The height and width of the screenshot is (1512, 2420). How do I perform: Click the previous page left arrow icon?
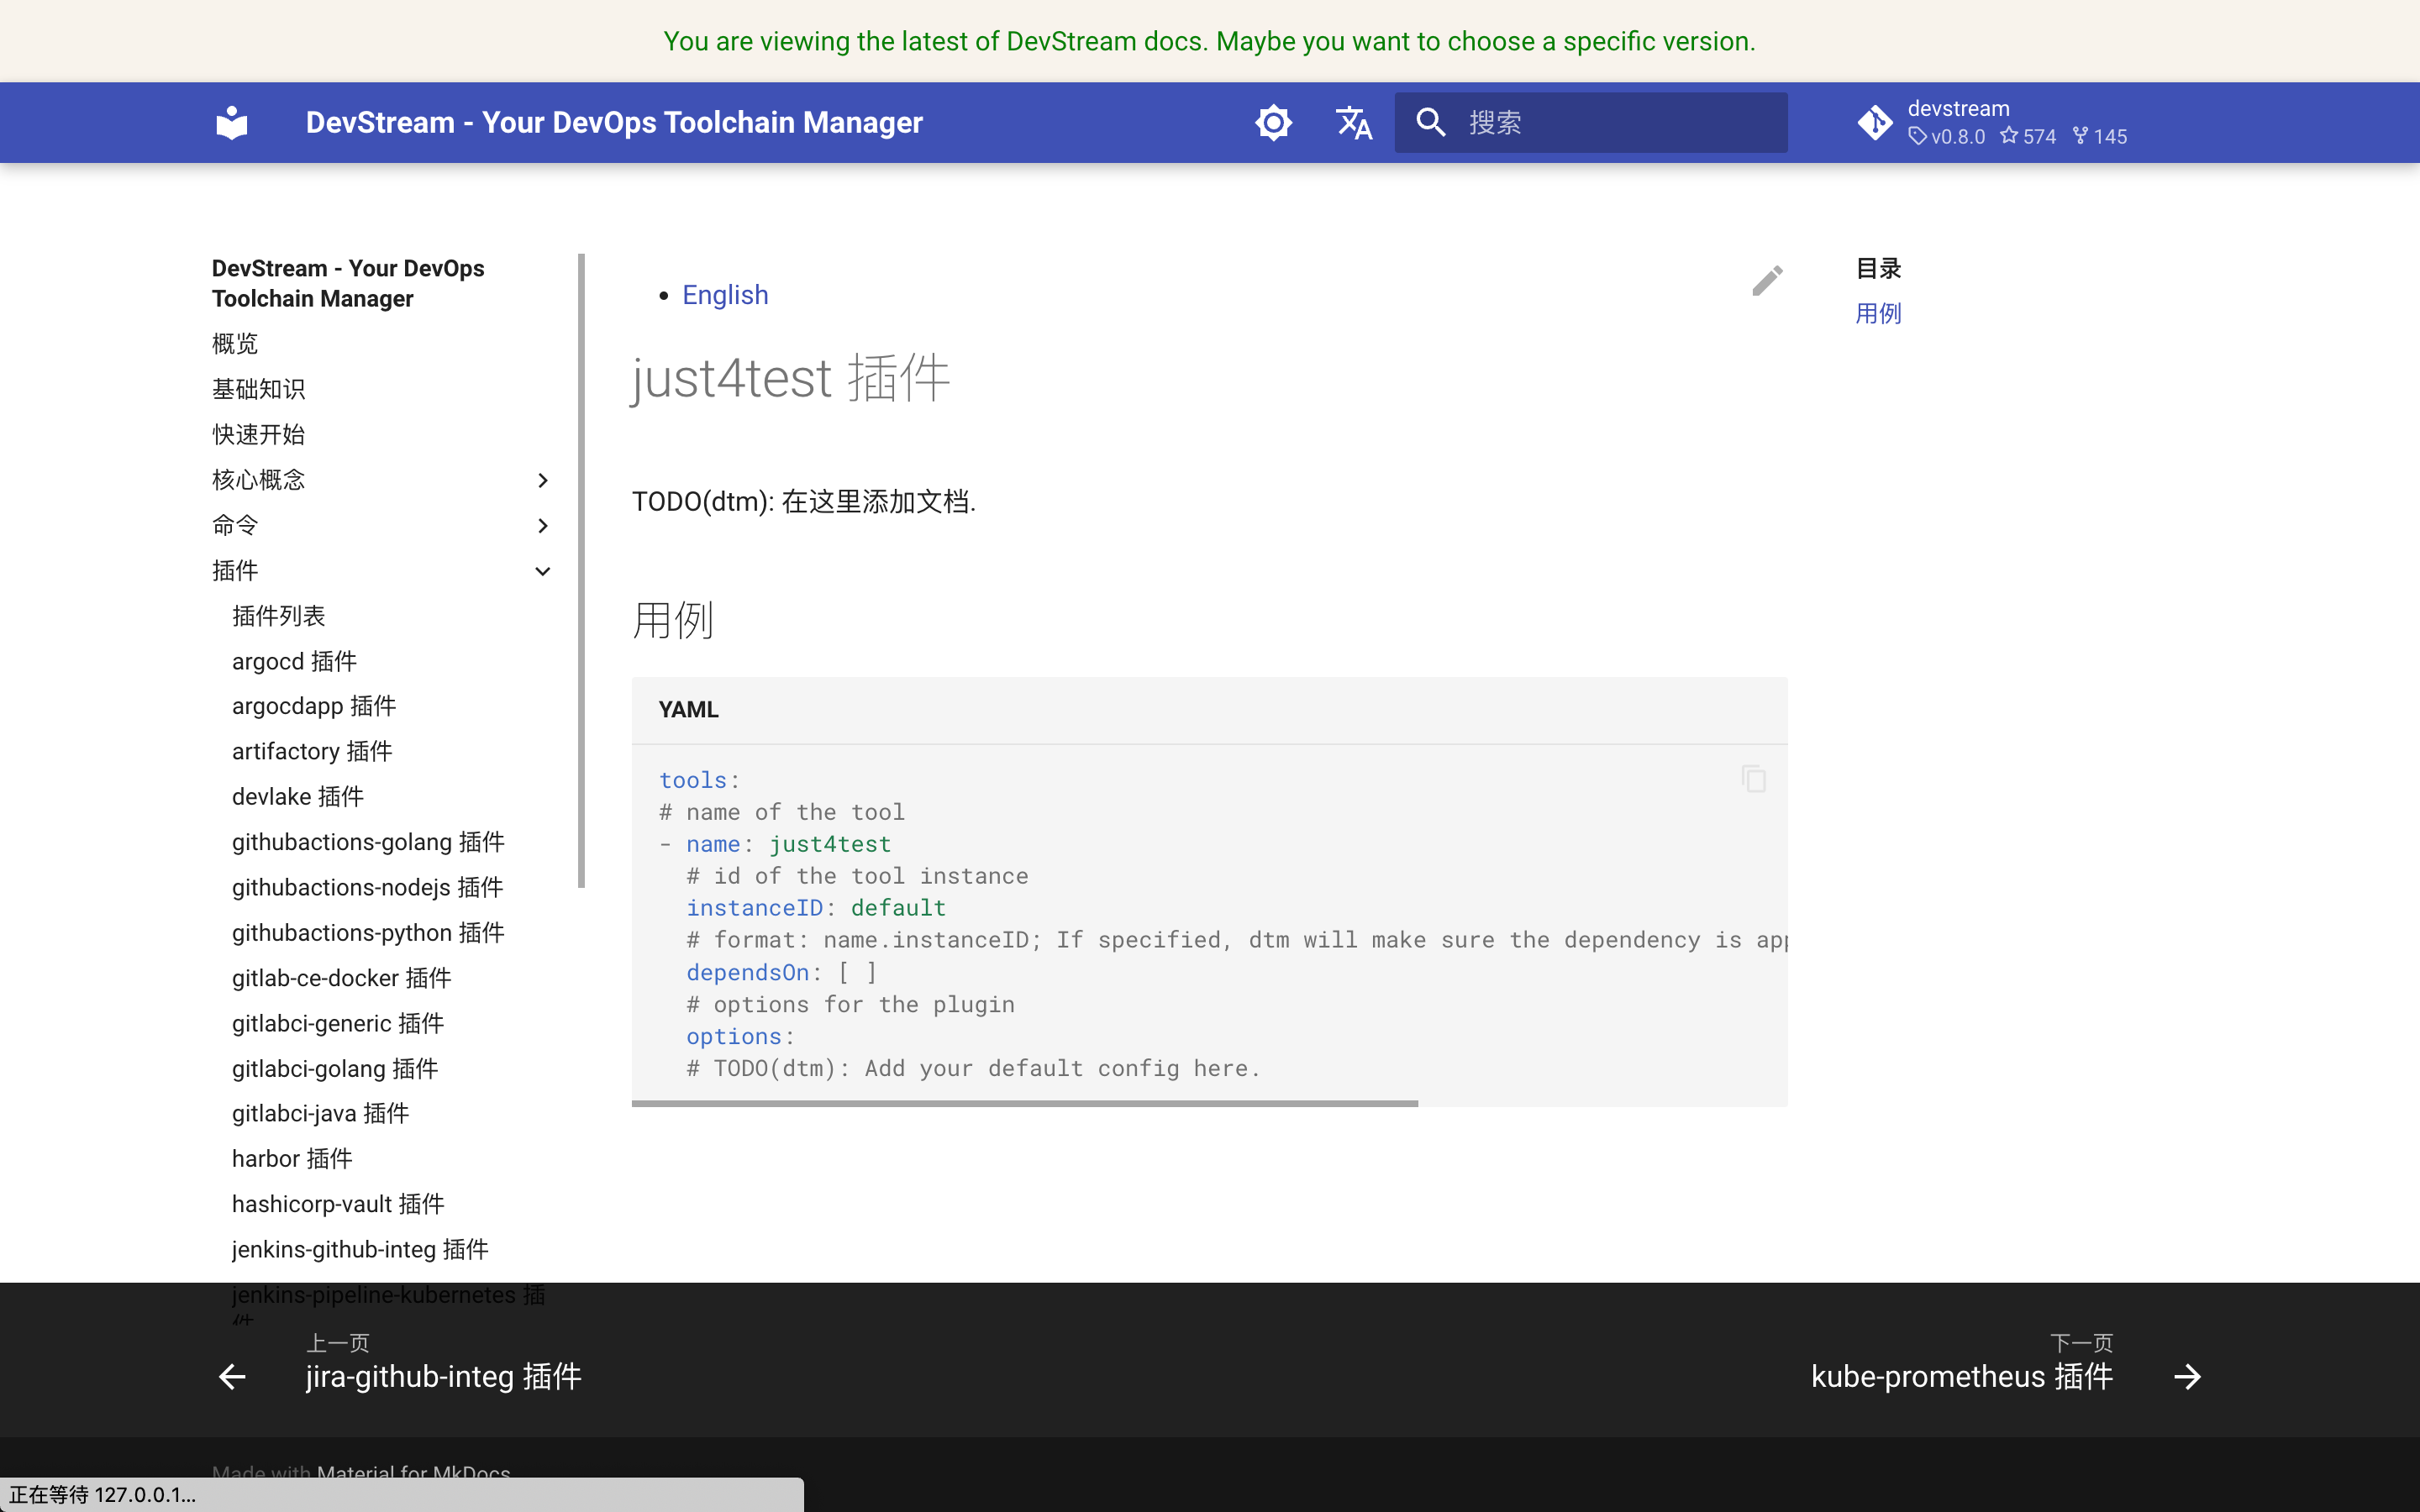pos(232,1377)
